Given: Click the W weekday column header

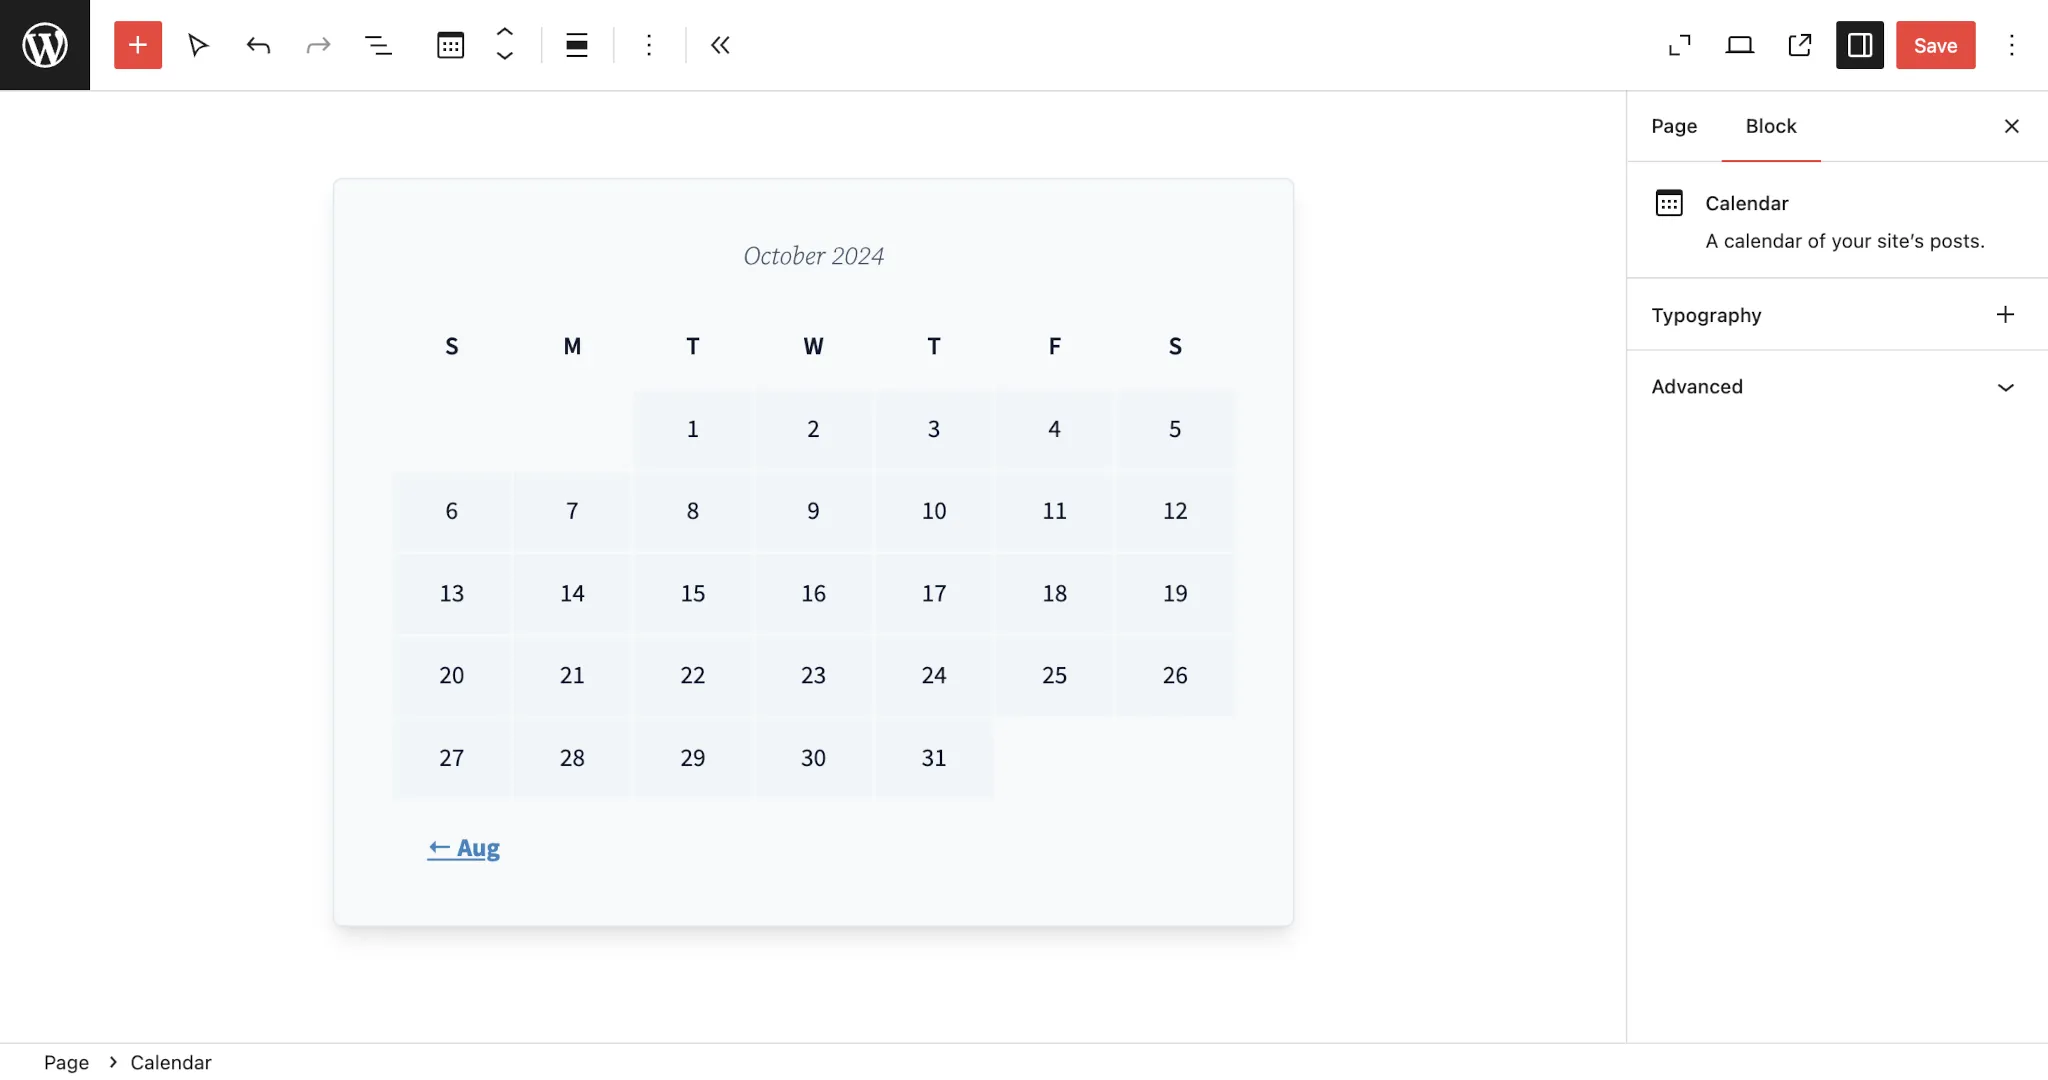Looking at the screenshot, I should coord(813,346).
